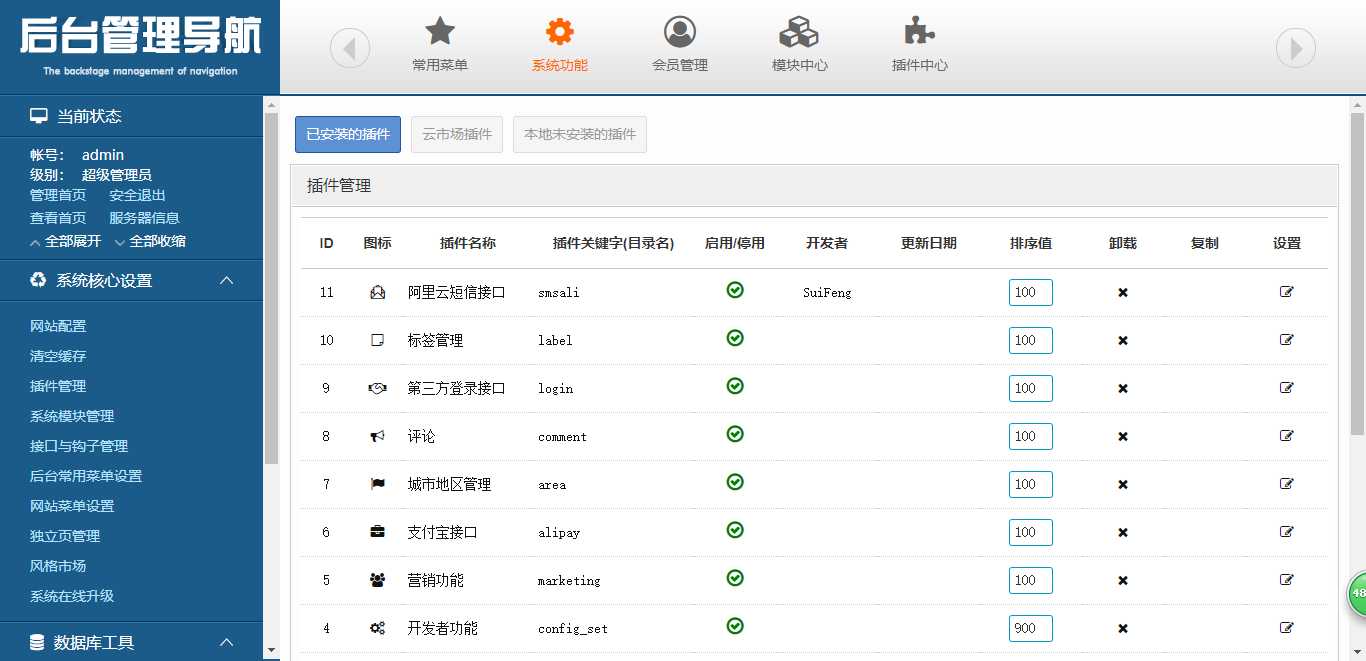Open 服务器信息 link
Viewport: 1366px width, 661px height.
coord(145,218)
